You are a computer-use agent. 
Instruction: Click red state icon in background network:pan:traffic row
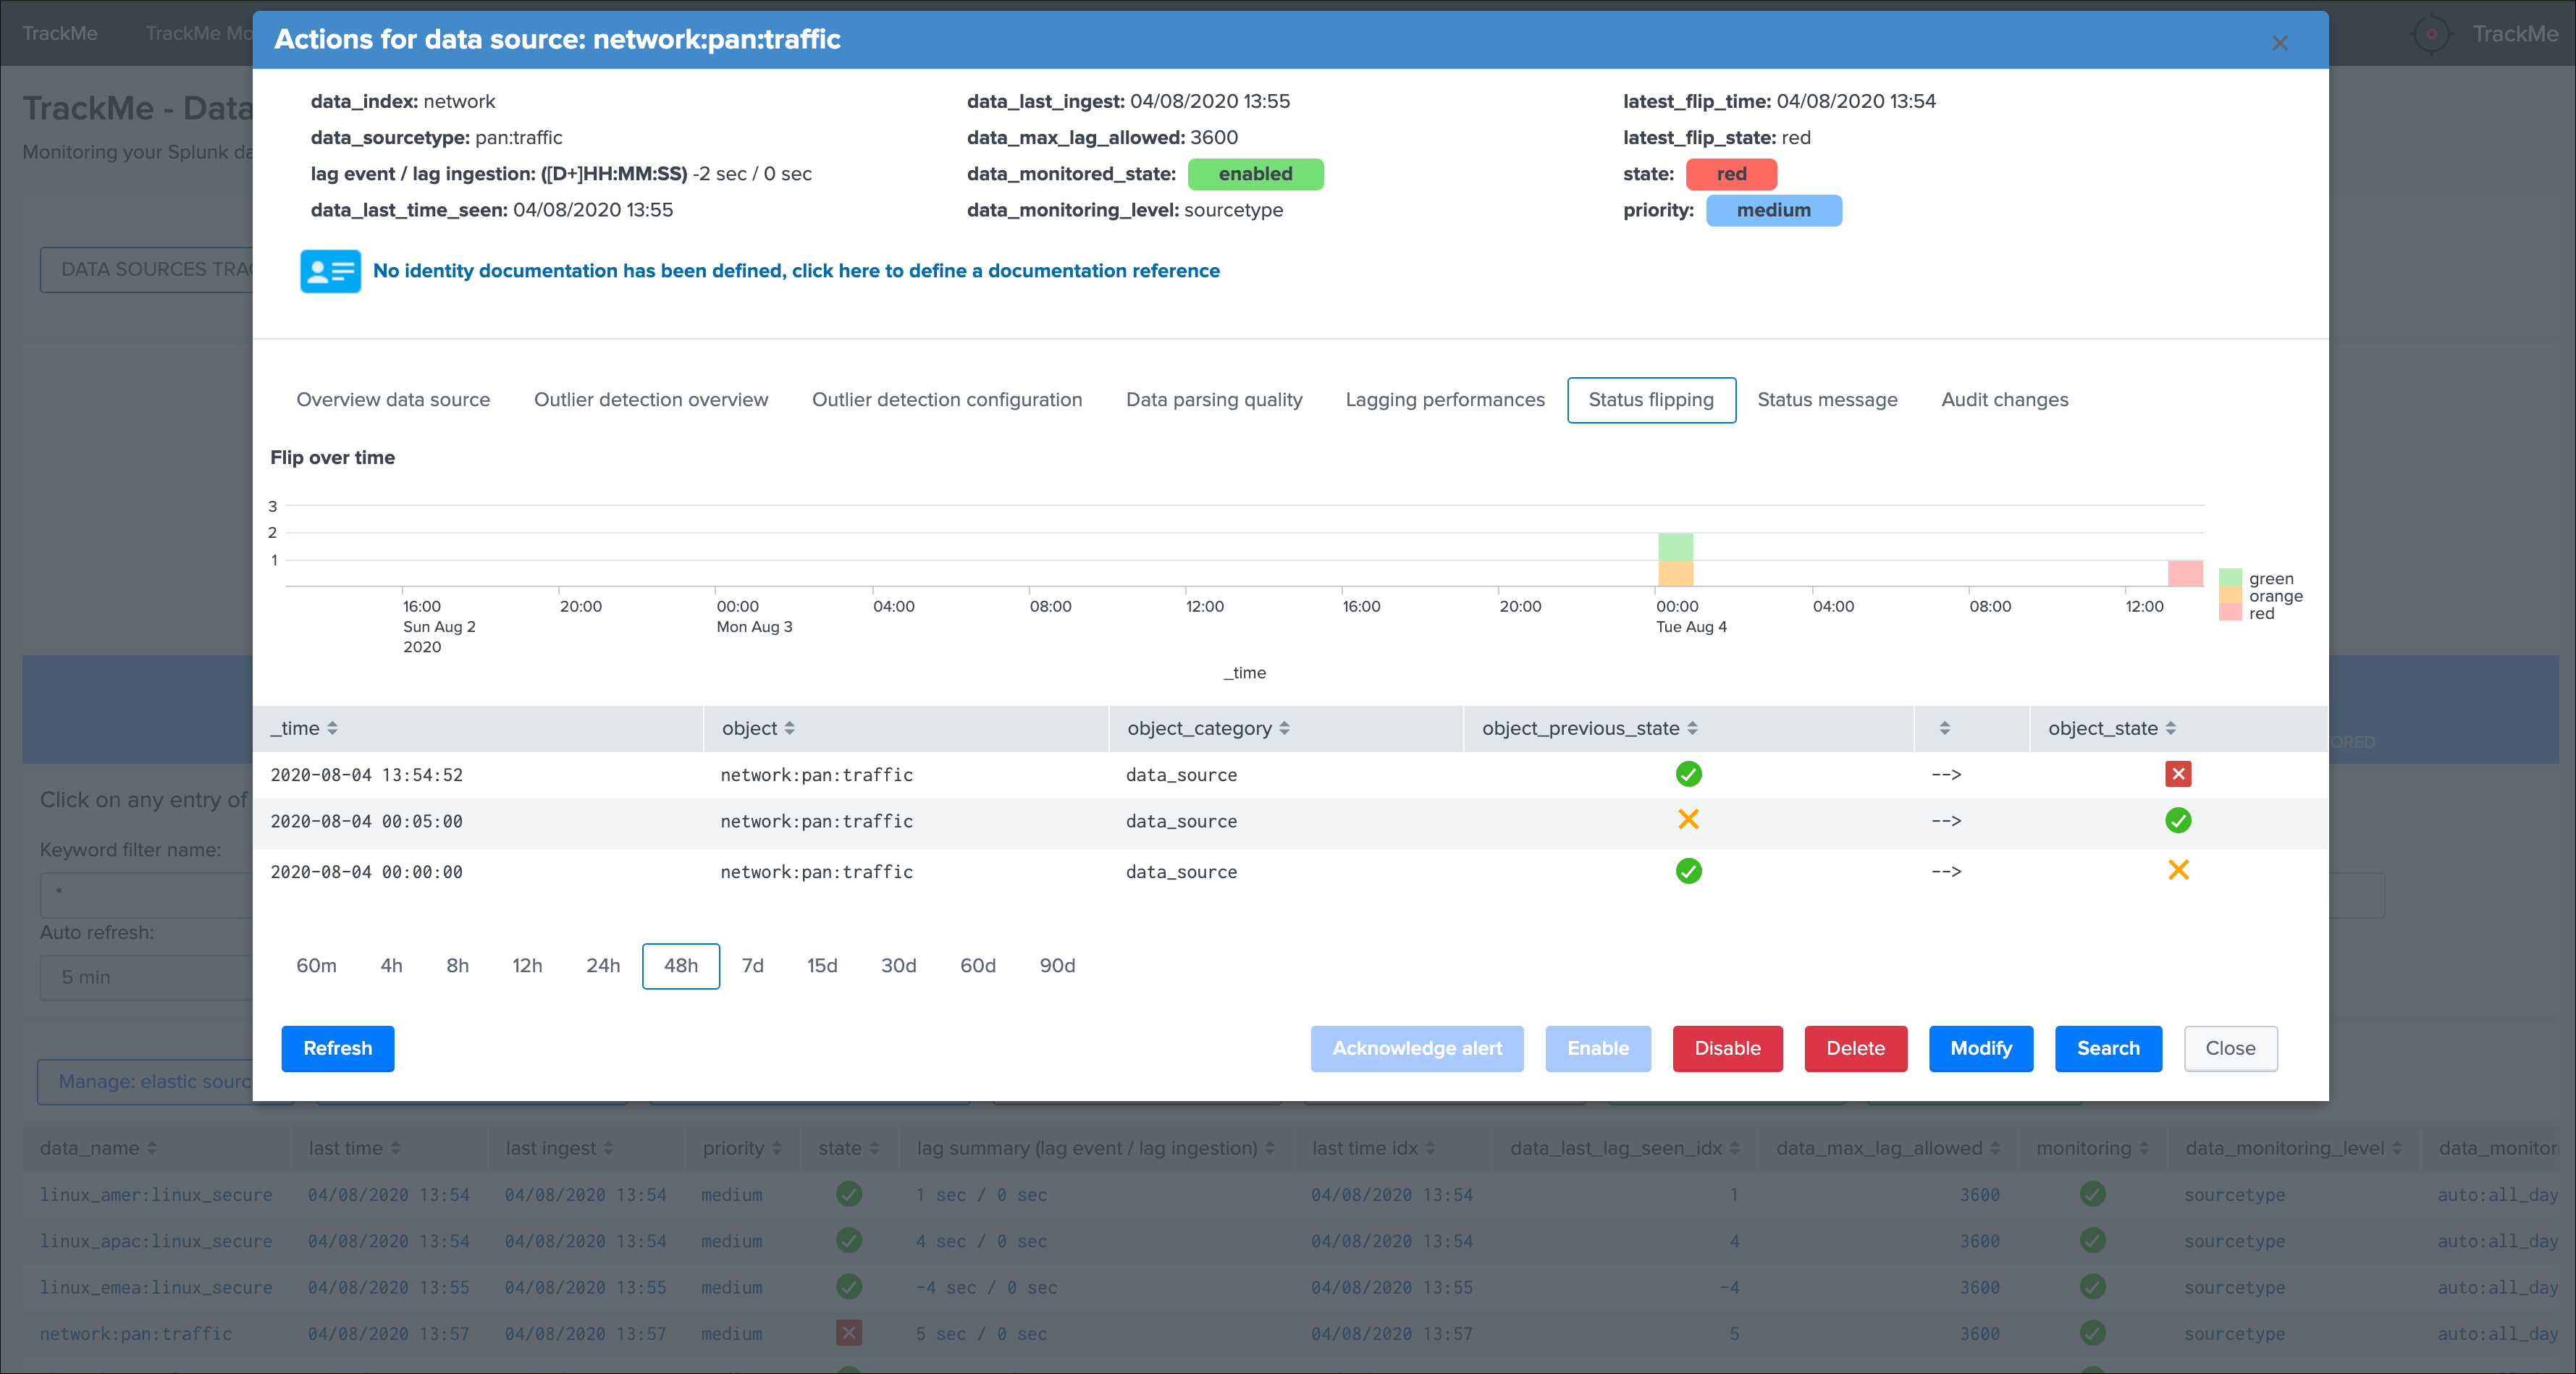tap(849, 1332)
